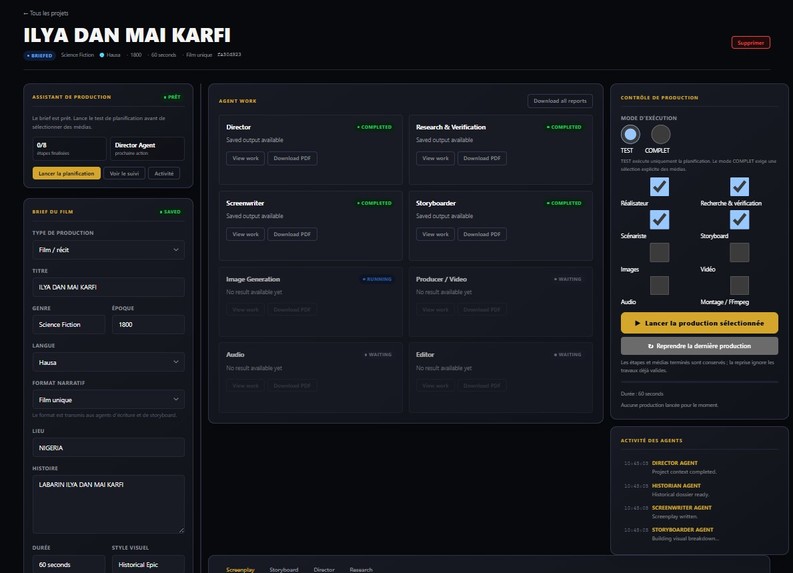Click the Editor card title
793x573 pixels.
(425, 355)
